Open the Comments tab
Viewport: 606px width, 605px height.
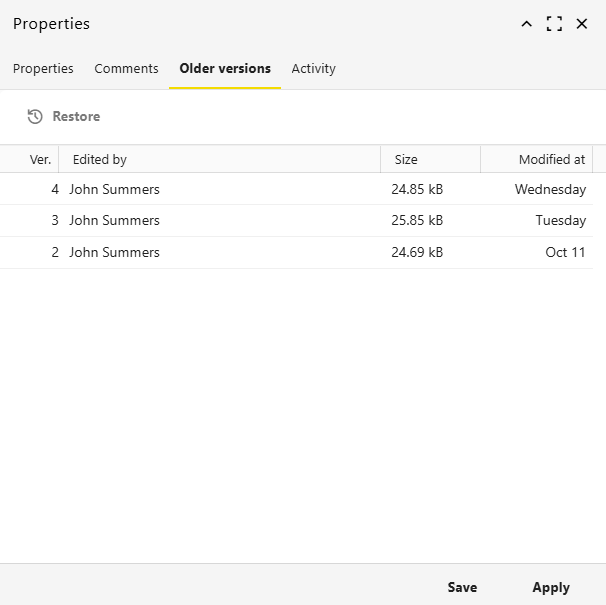[126, 68]
